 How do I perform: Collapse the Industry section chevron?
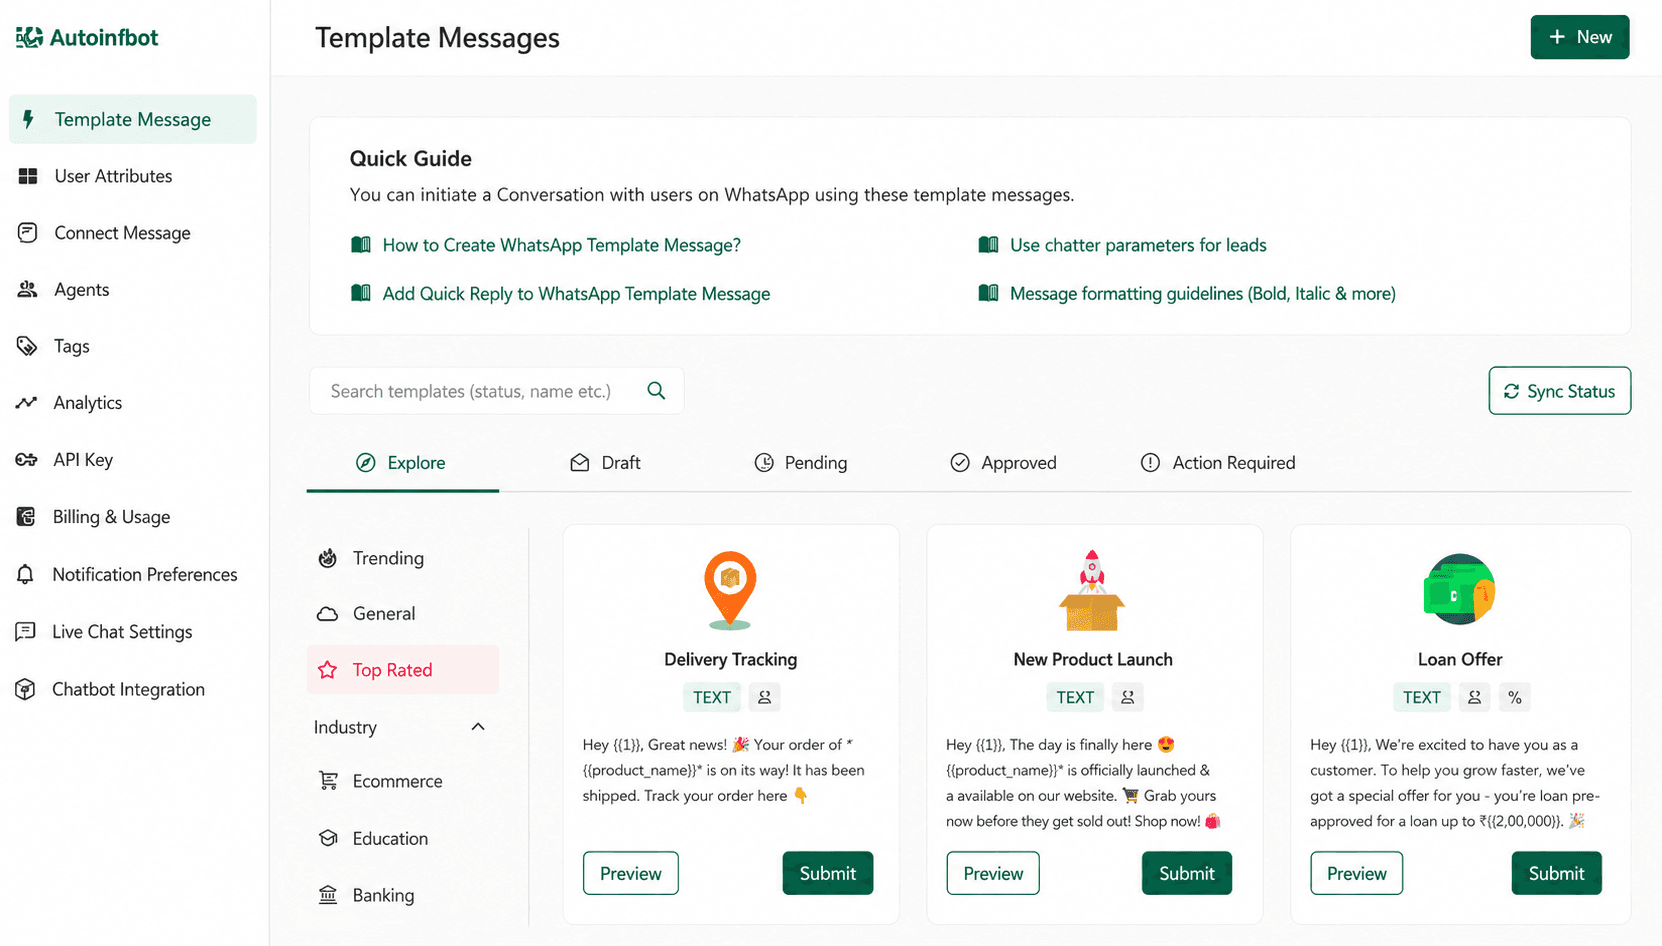coord(478,727)
